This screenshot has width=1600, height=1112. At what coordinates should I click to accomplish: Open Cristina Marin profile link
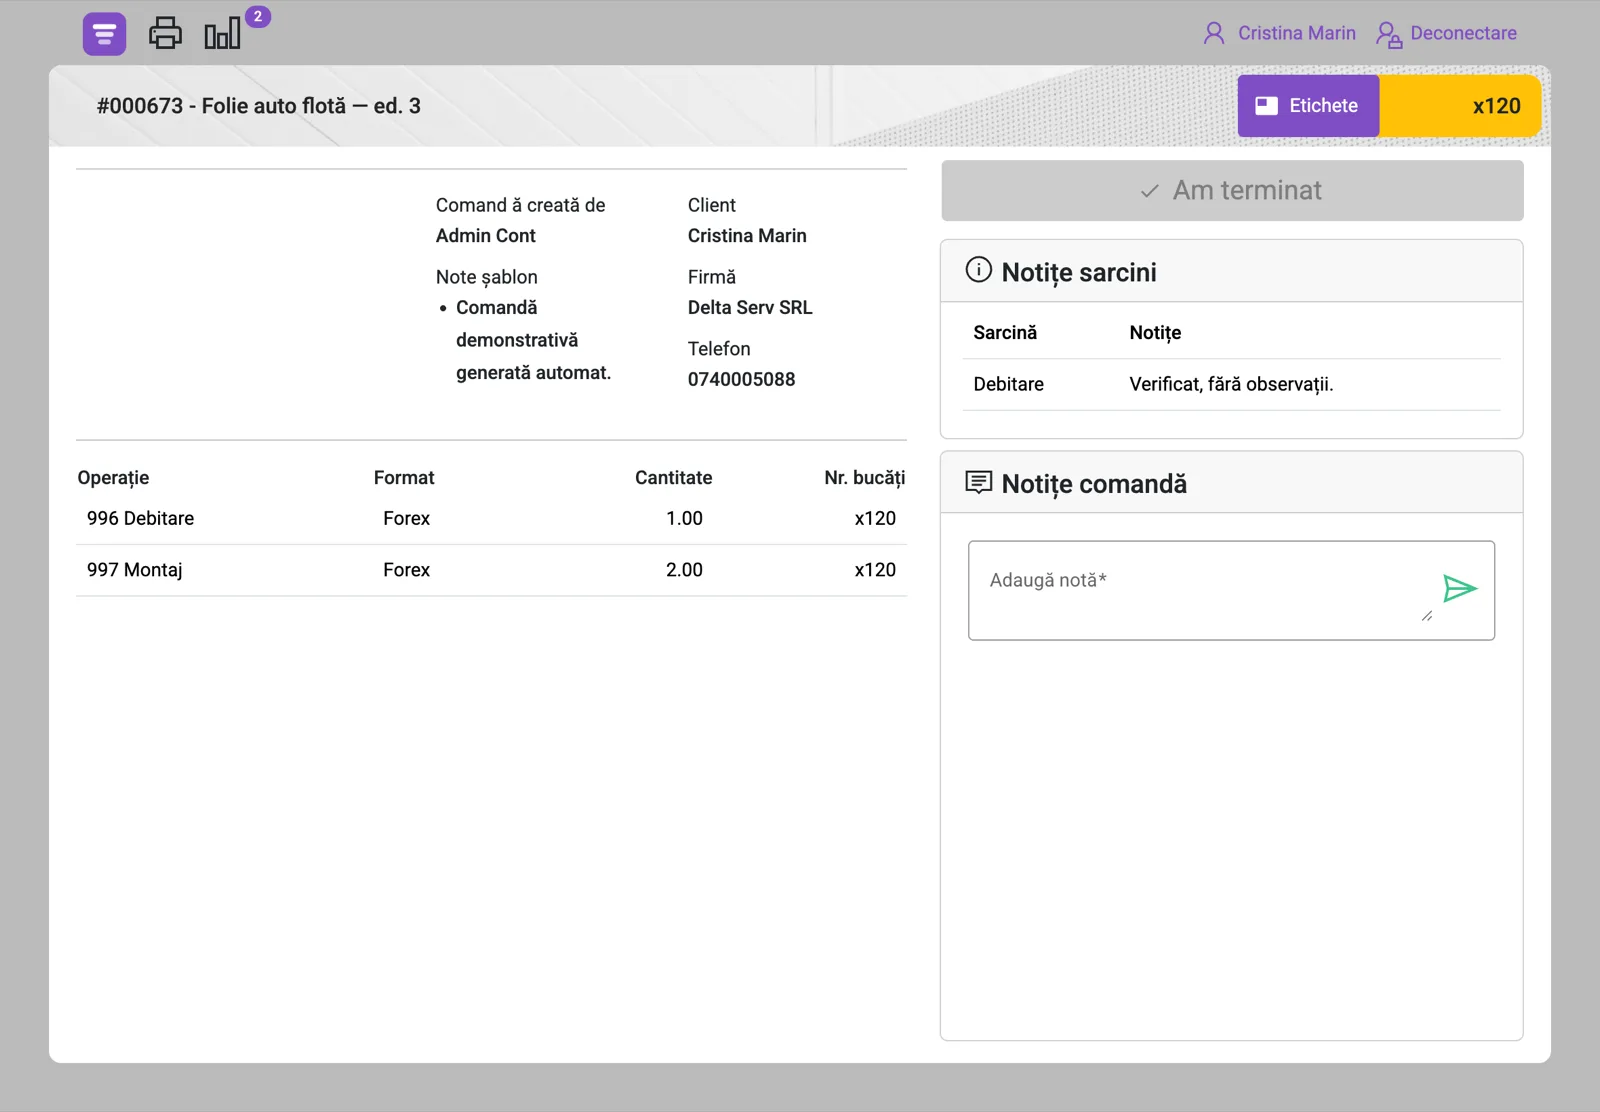(1296, 33)
